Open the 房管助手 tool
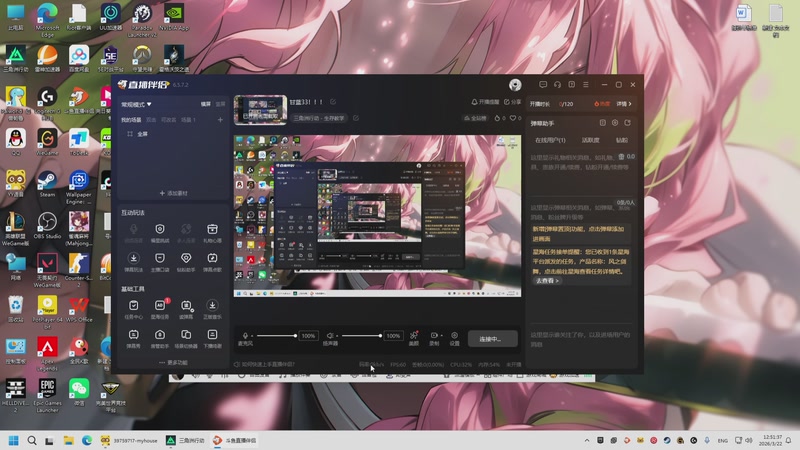The width and height of the screenshot is (800, 450). click(x=160, y=338)
